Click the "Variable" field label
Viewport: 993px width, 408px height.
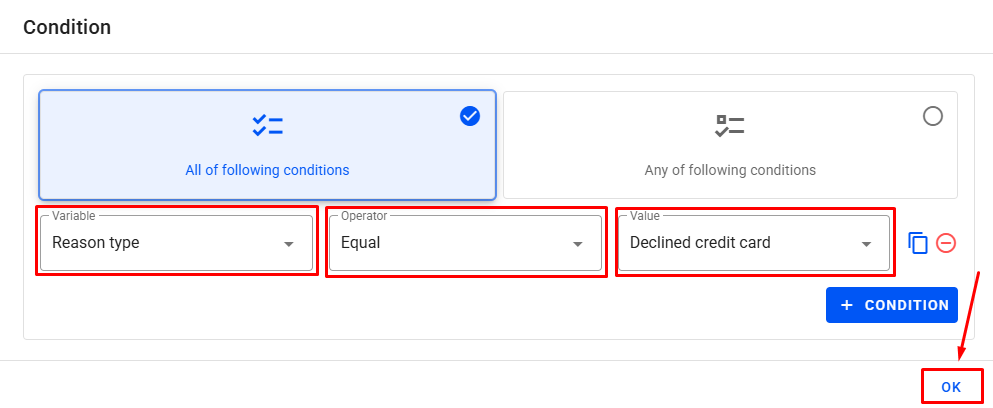point(74,216)
